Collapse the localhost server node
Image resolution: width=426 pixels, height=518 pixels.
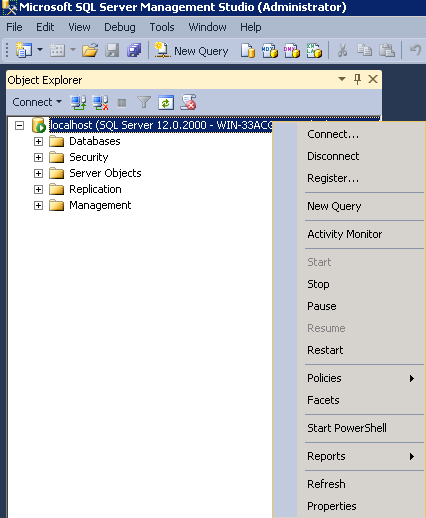[20, 126]
